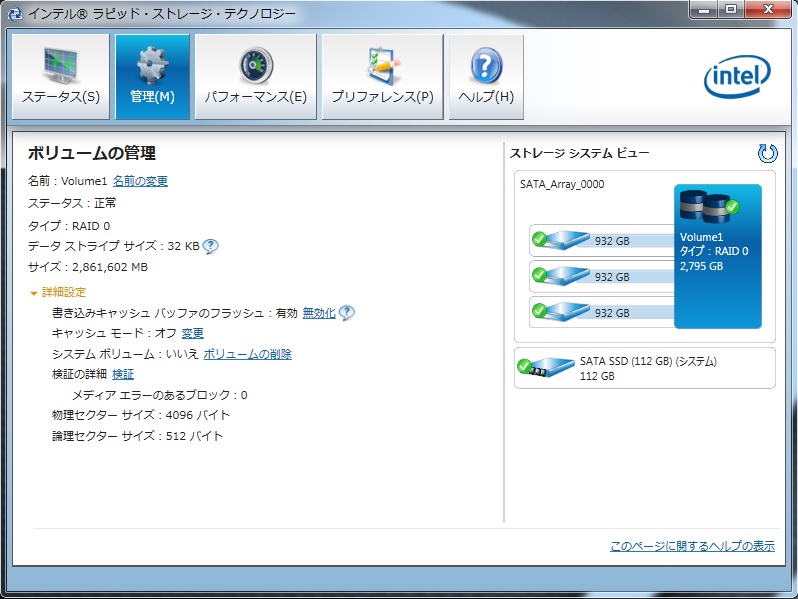Screen dimensions: 798x599
Task: Switch to the パフォーマンス(E) tab
Action: coord(255,77)
